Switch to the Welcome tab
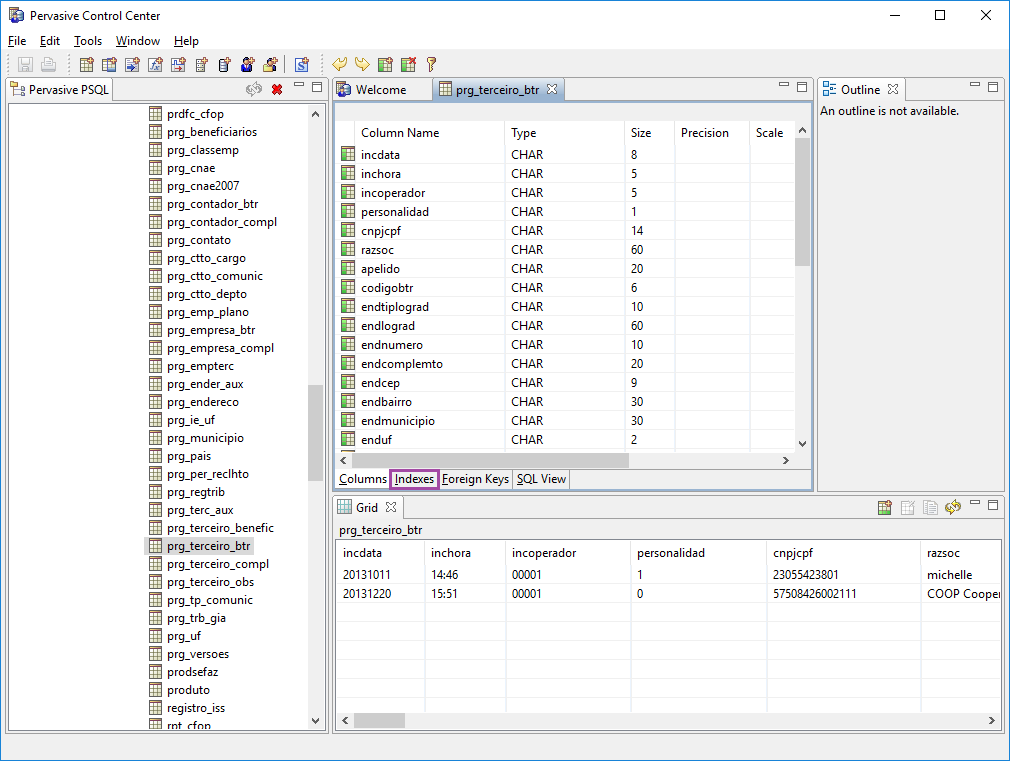The image size is (1010, 761). coord(381,90)
